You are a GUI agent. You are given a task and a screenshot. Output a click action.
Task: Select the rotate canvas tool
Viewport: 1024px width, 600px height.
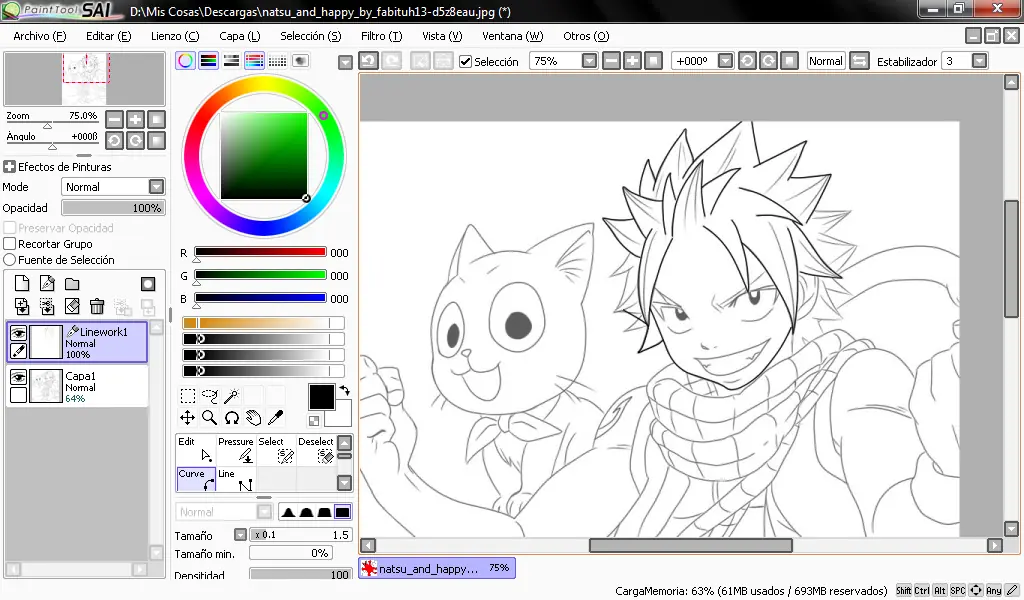point(232,418)
